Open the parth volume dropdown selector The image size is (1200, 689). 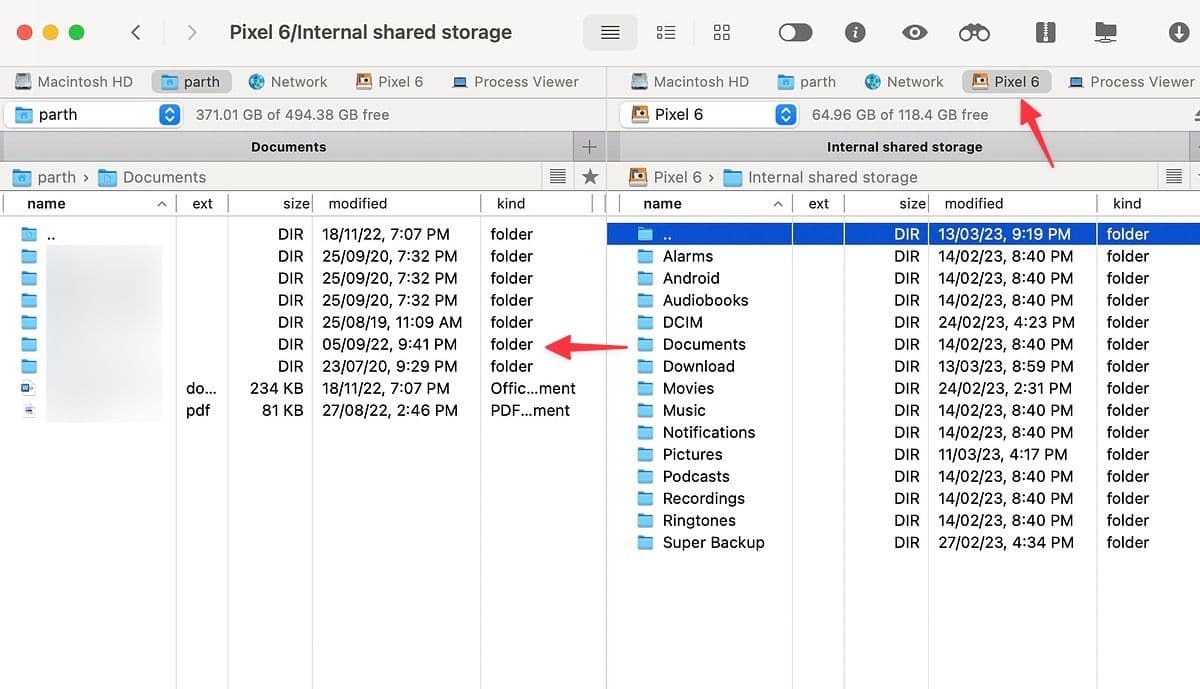[x=168, y=114]
